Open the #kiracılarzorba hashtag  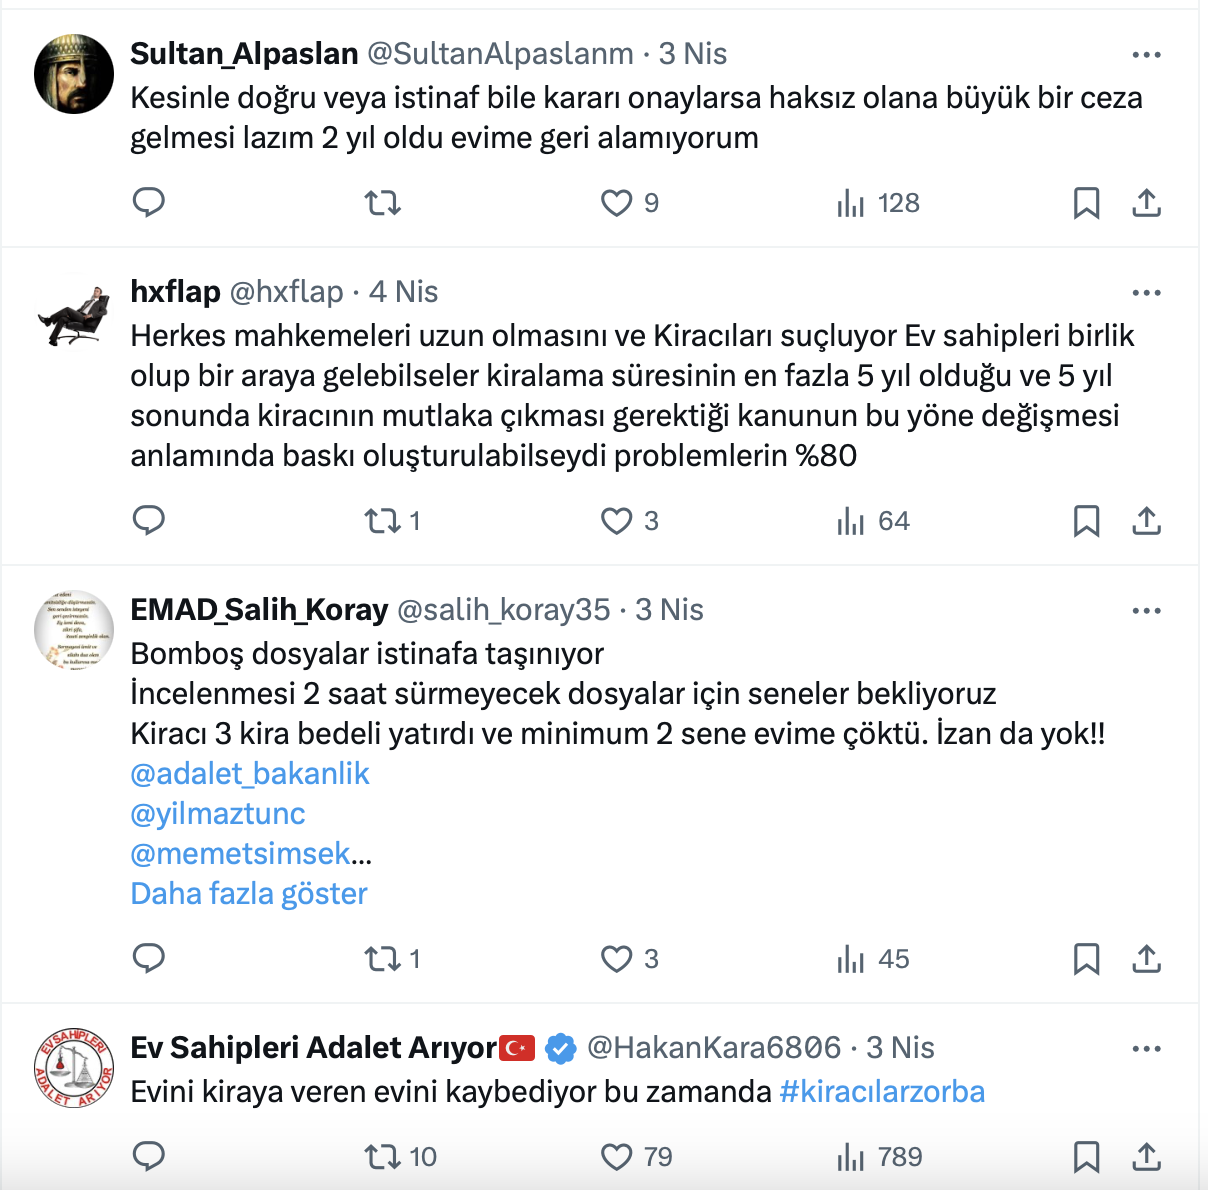pos(882,1091)
